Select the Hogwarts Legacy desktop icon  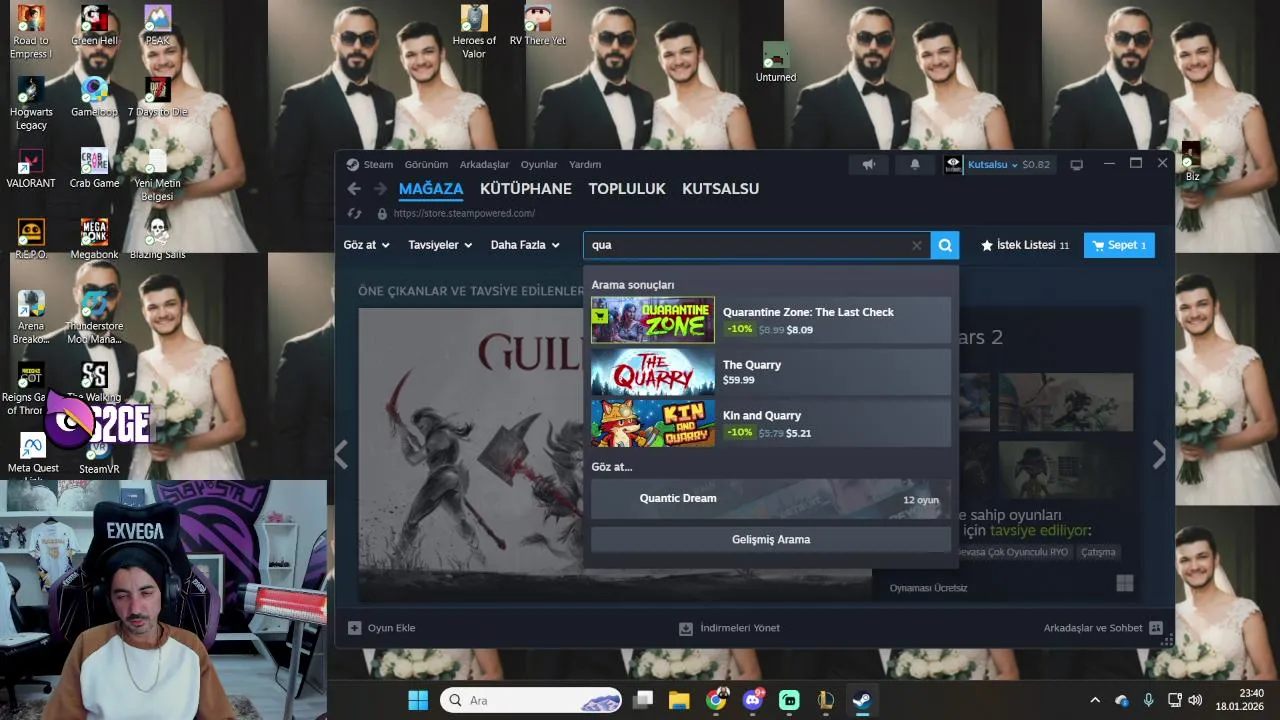[x=31, y=103]
